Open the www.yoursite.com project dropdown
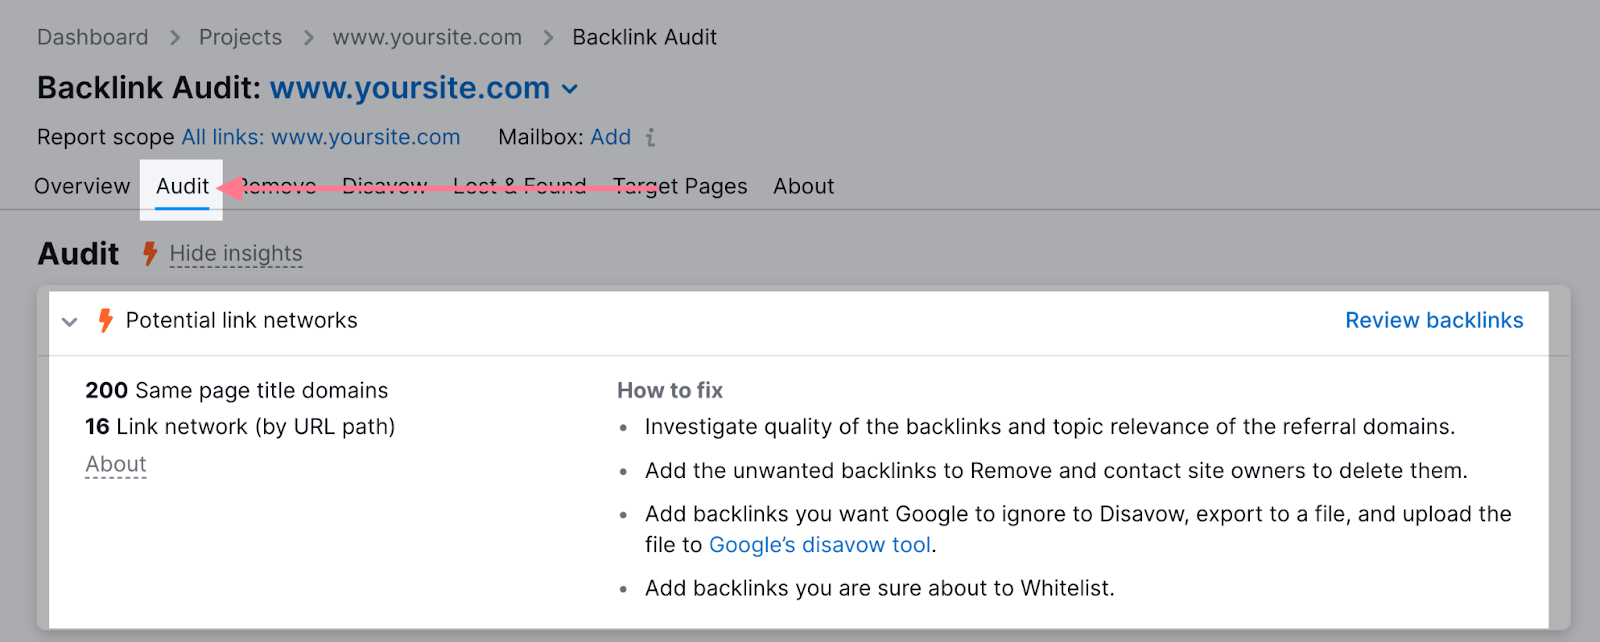The image size is (1600, 642). [x=570, y=89]
